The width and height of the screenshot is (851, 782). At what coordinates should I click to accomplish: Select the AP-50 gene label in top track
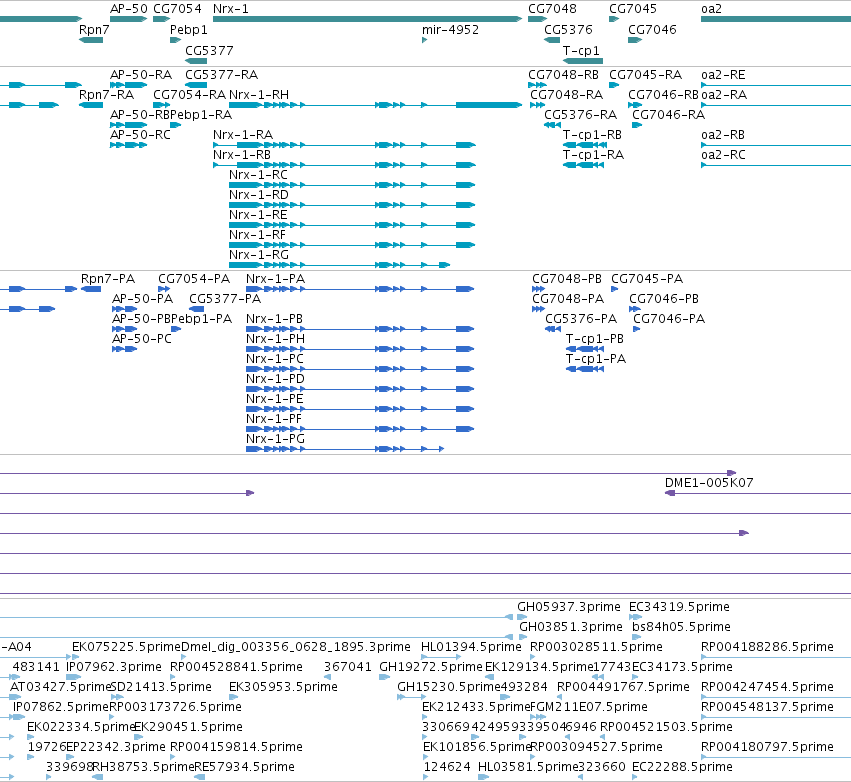point(129,9)
